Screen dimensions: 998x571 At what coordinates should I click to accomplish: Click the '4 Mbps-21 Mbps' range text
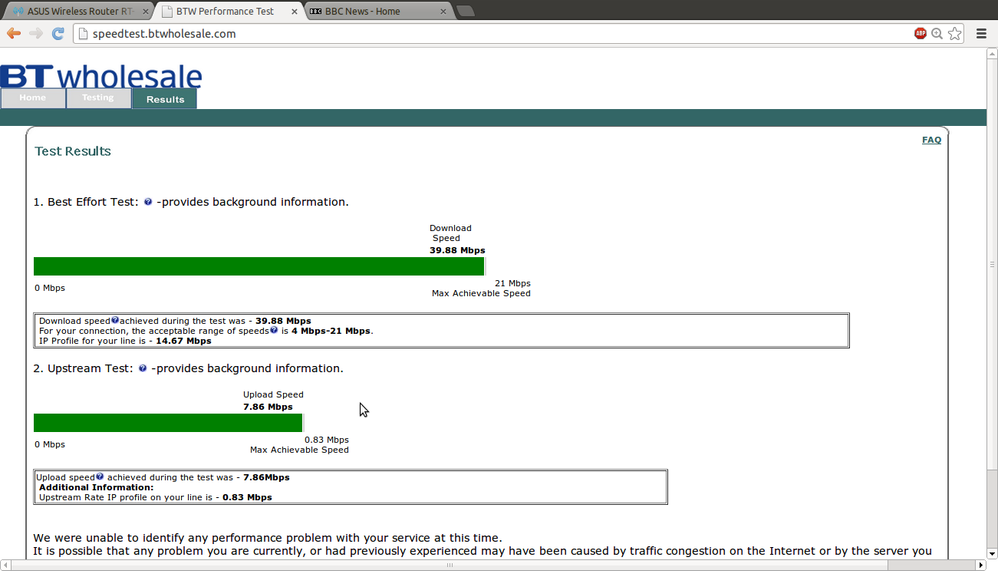(x=331, y=331)
